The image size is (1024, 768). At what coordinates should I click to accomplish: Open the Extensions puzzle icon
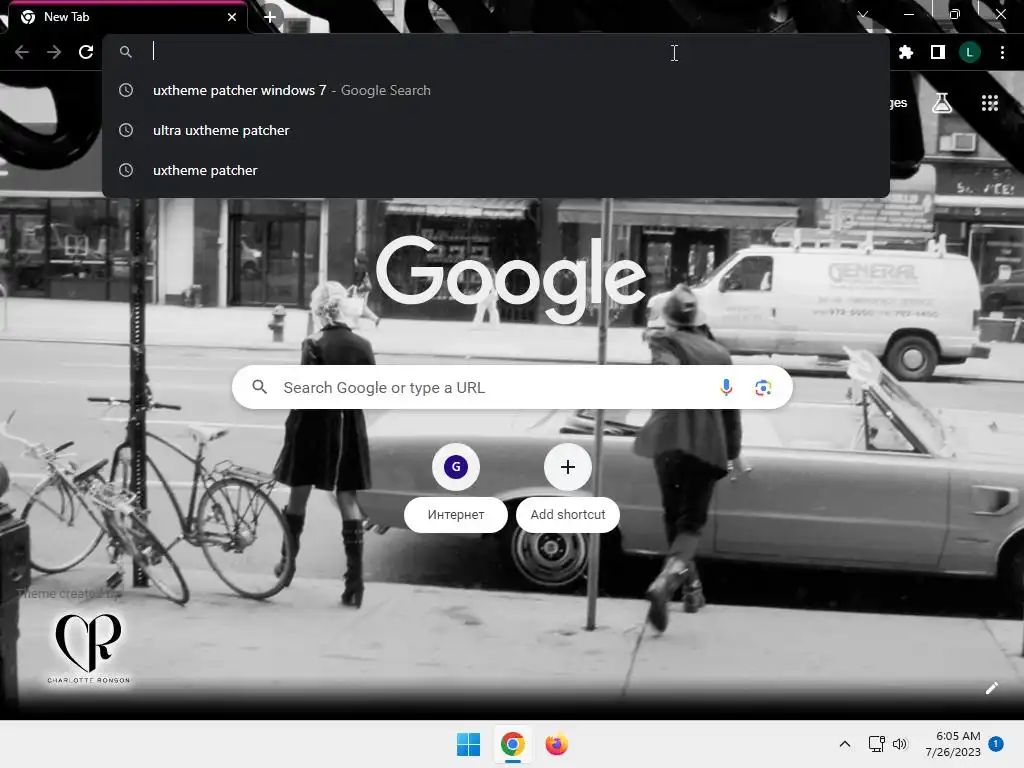pyautogui.click(x=906, y=52)
